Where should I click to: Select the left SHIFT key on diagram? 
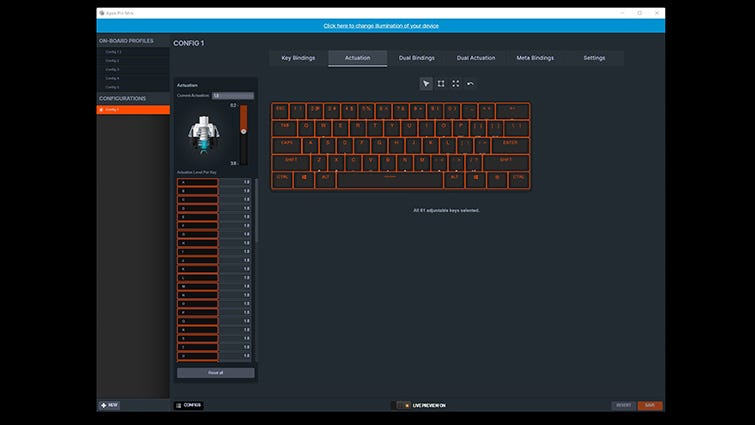click(x=291, y=163)
